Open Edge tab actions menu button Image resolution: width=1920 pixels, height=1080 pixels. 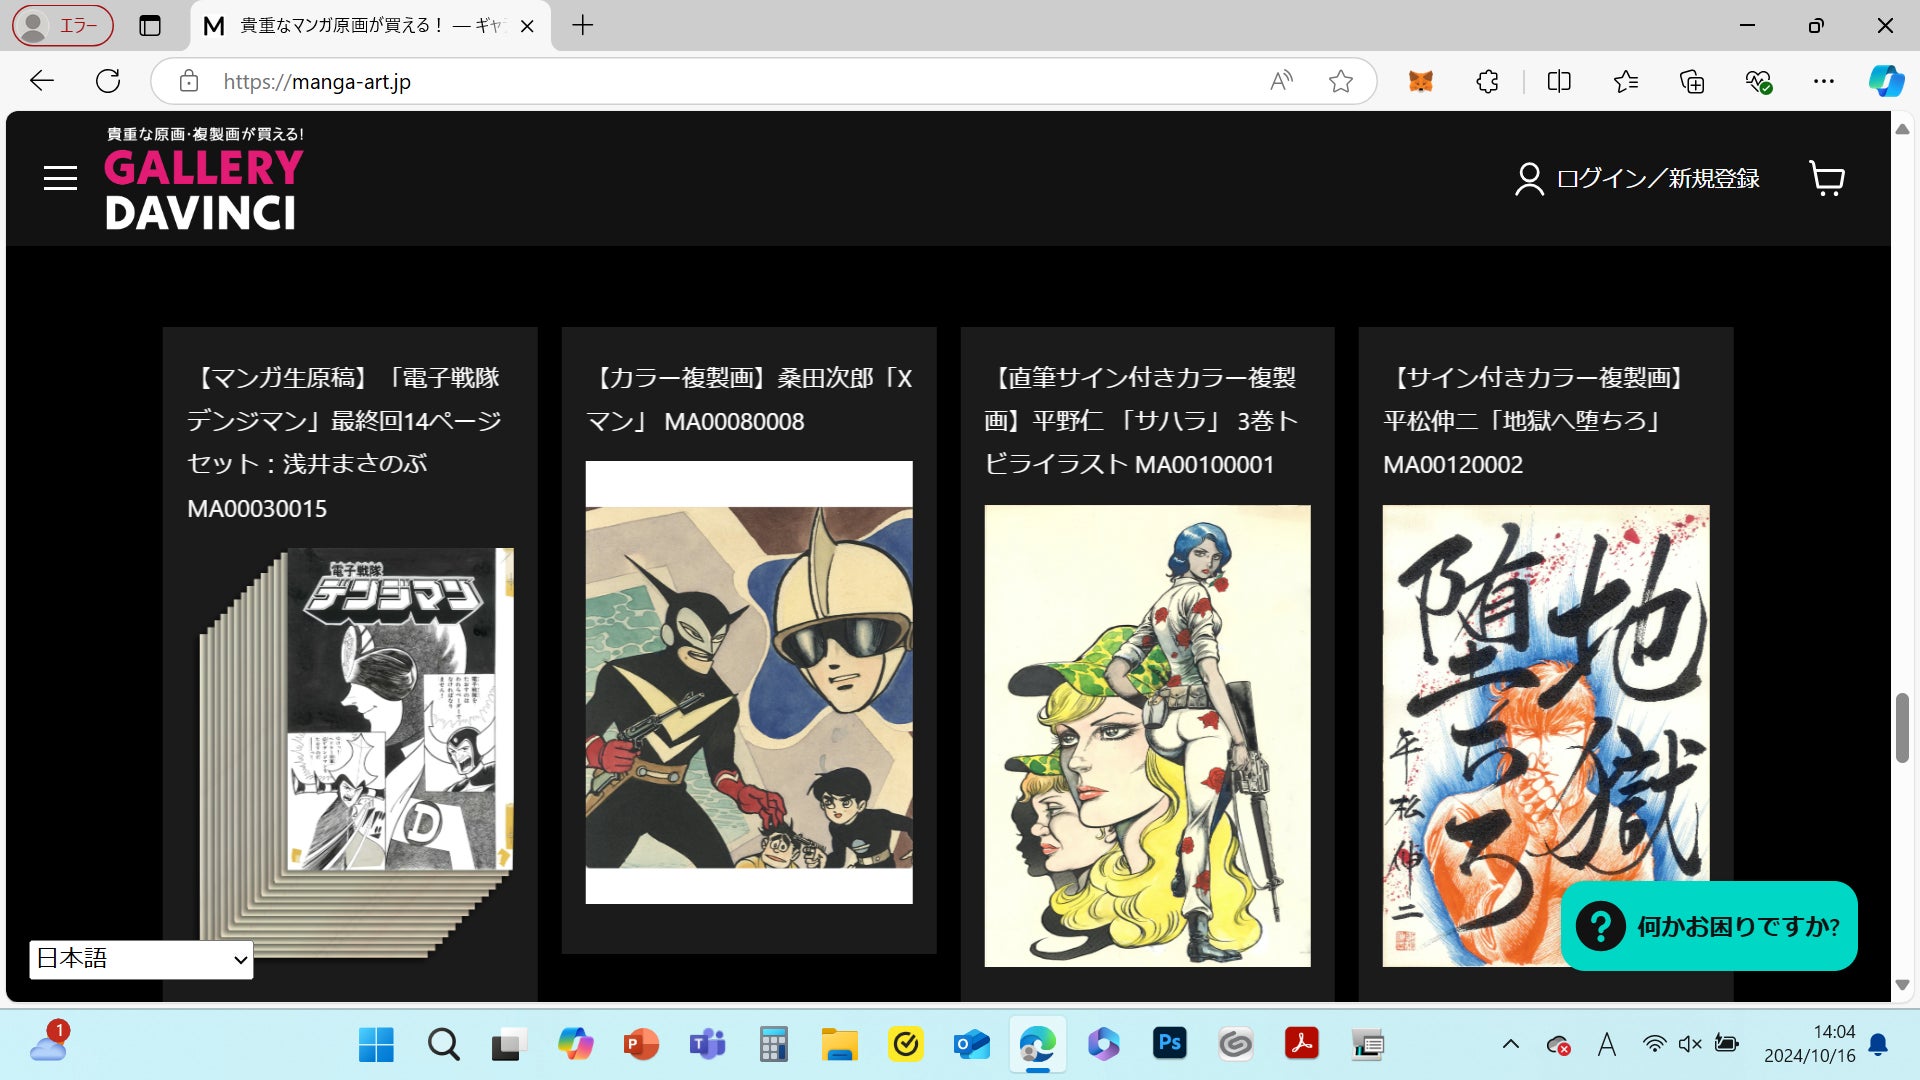(x=150, y=25)
